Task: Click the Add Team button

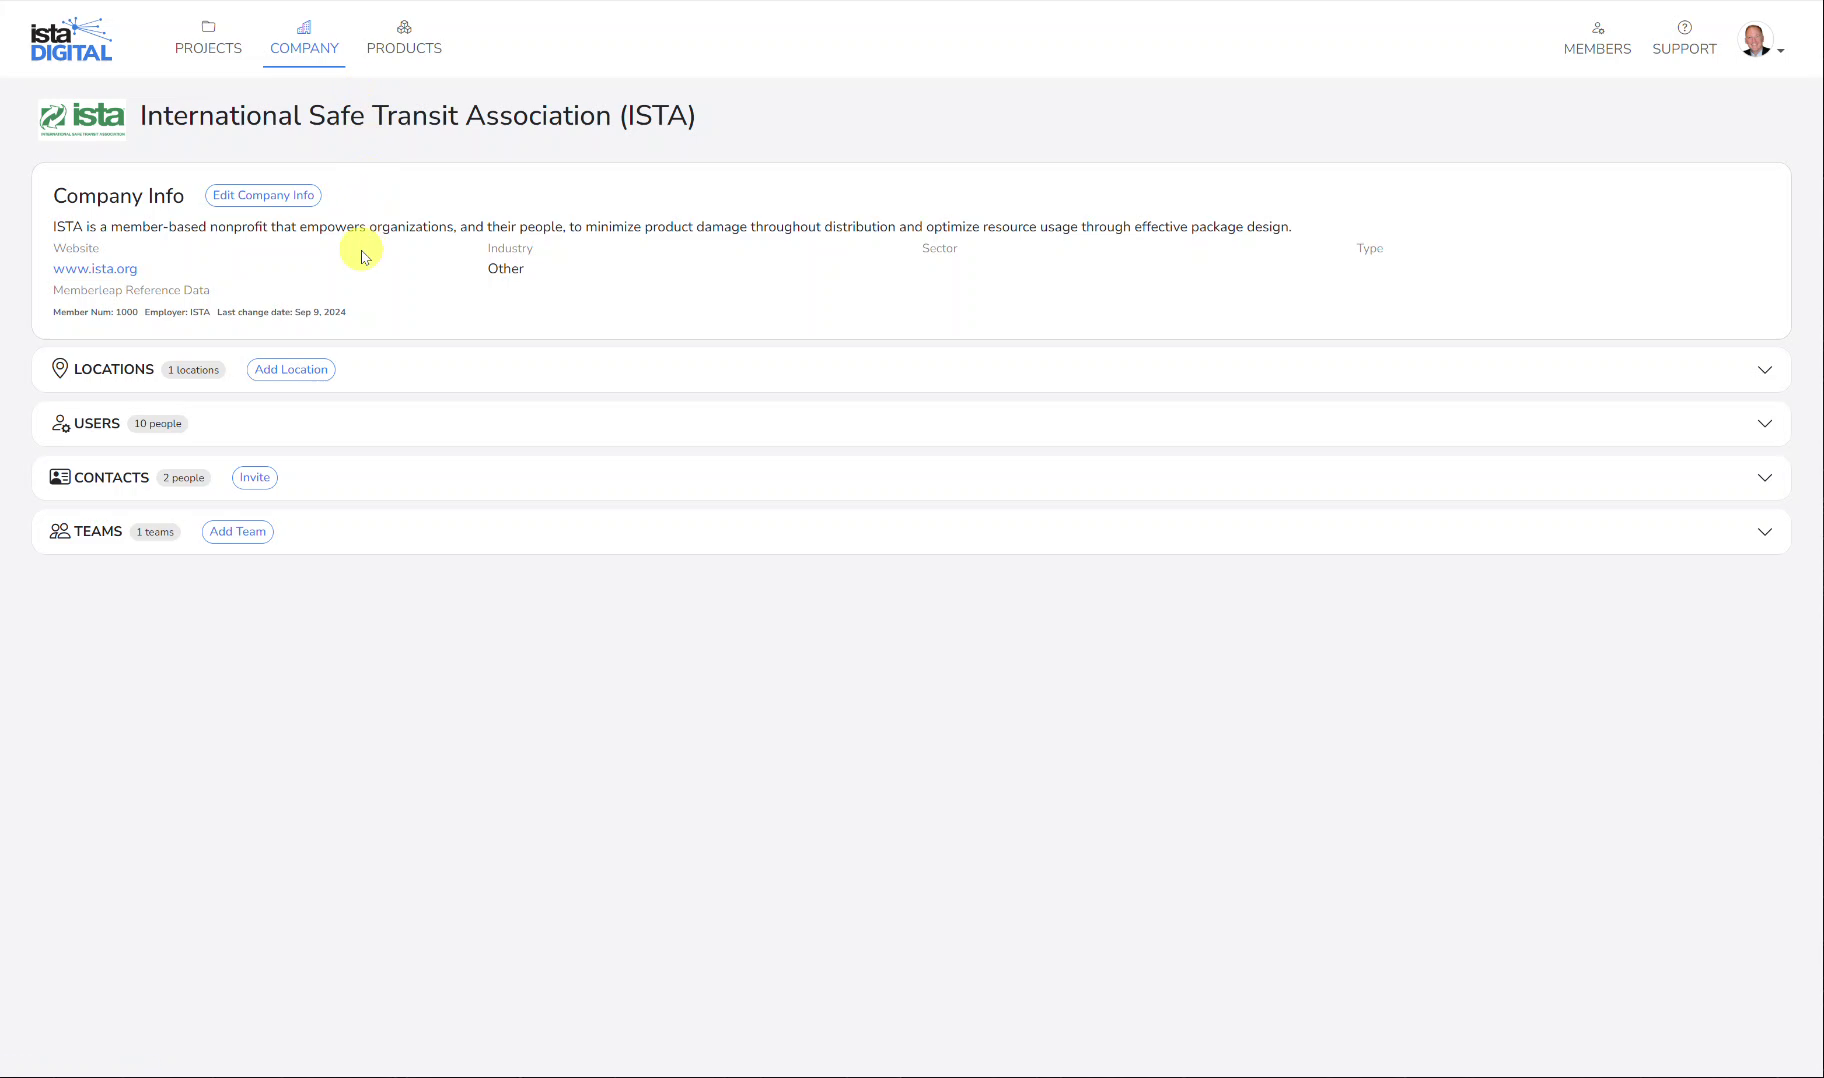Action: pos(238,532)
